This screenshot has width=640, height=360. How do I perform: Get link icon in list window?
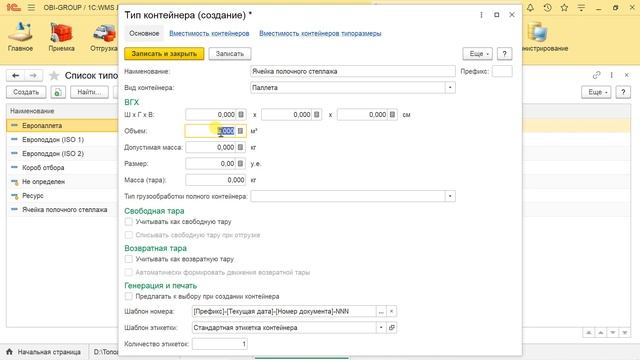click(x=596, y=75)
